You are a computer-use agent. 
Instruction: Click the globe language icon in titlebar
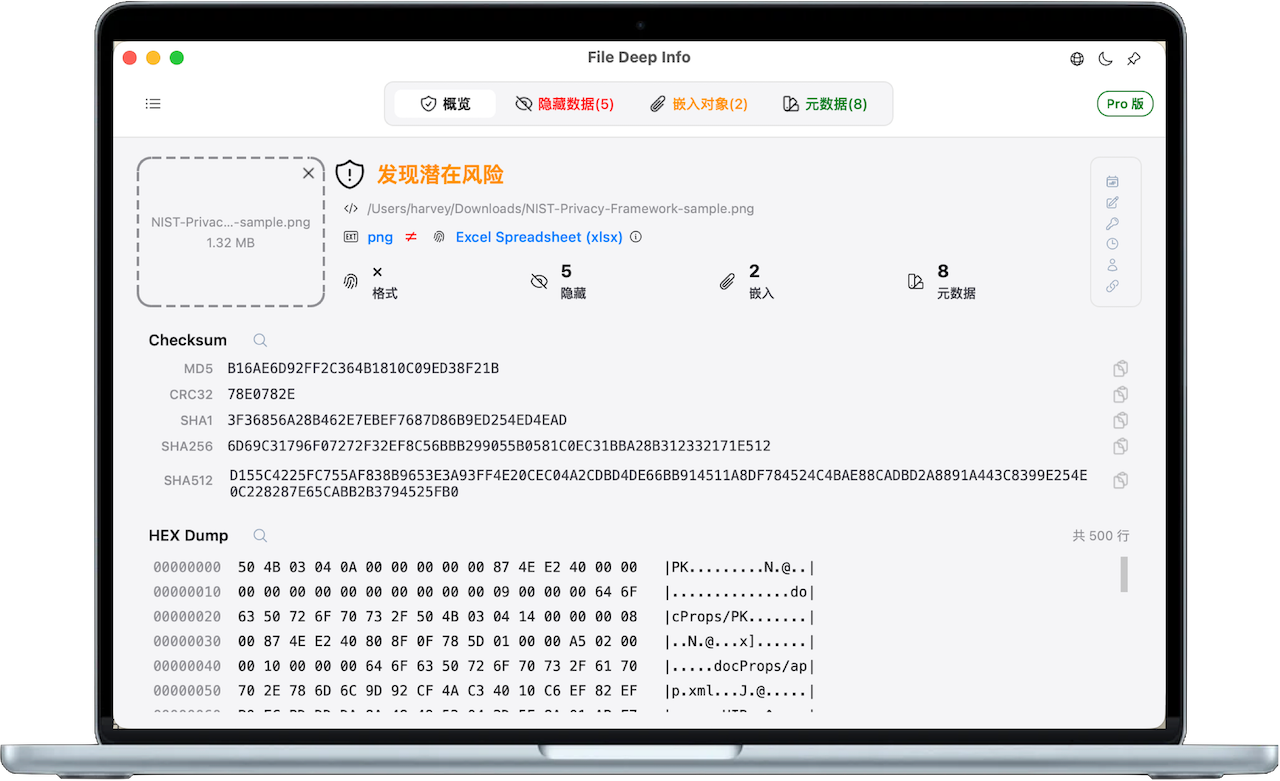1077,59
